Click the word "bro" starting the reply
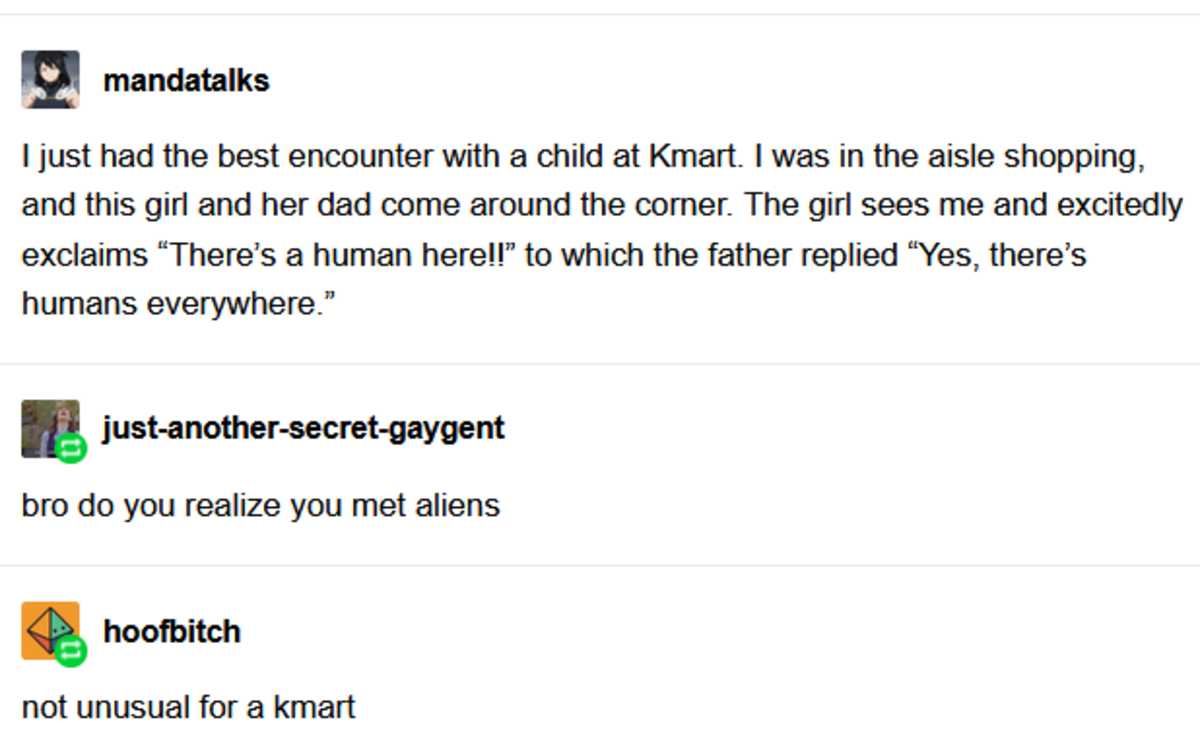This screenshot has width=1200, height=753. pos(44,505)
